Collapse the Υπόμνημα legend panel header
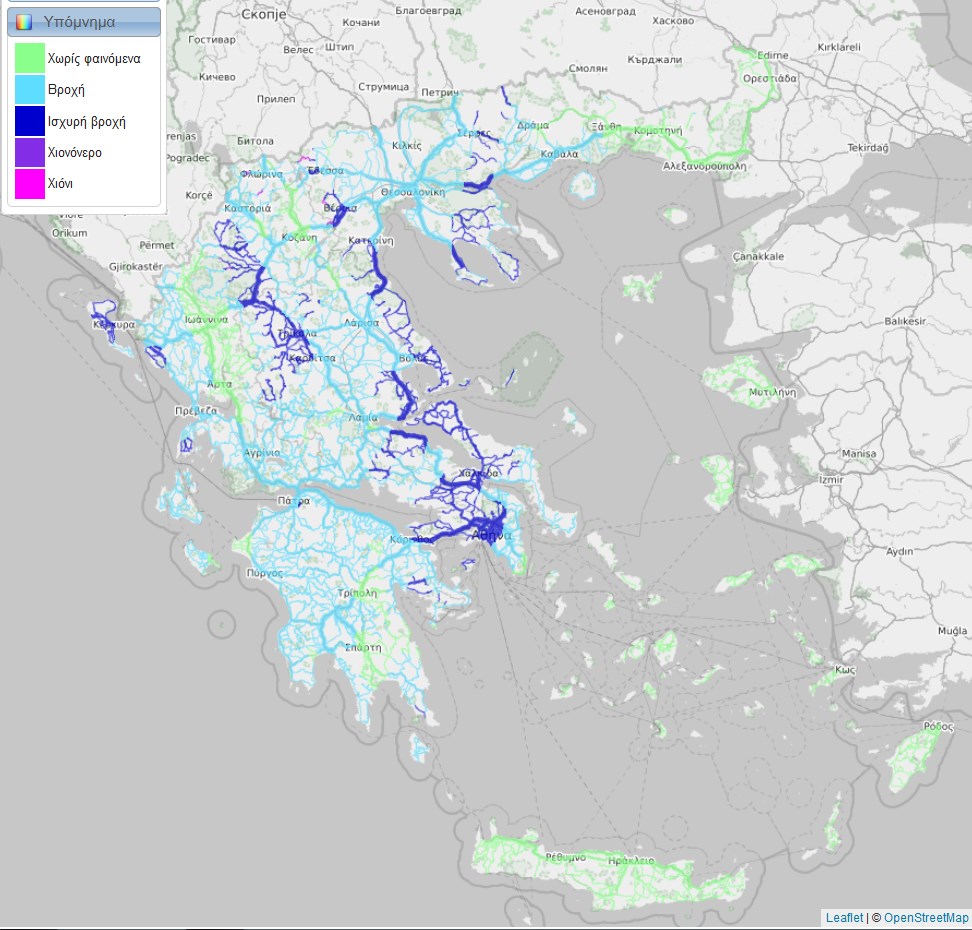Image resolution: width=972 pixels, height=930 pixels. pos(83,22)
